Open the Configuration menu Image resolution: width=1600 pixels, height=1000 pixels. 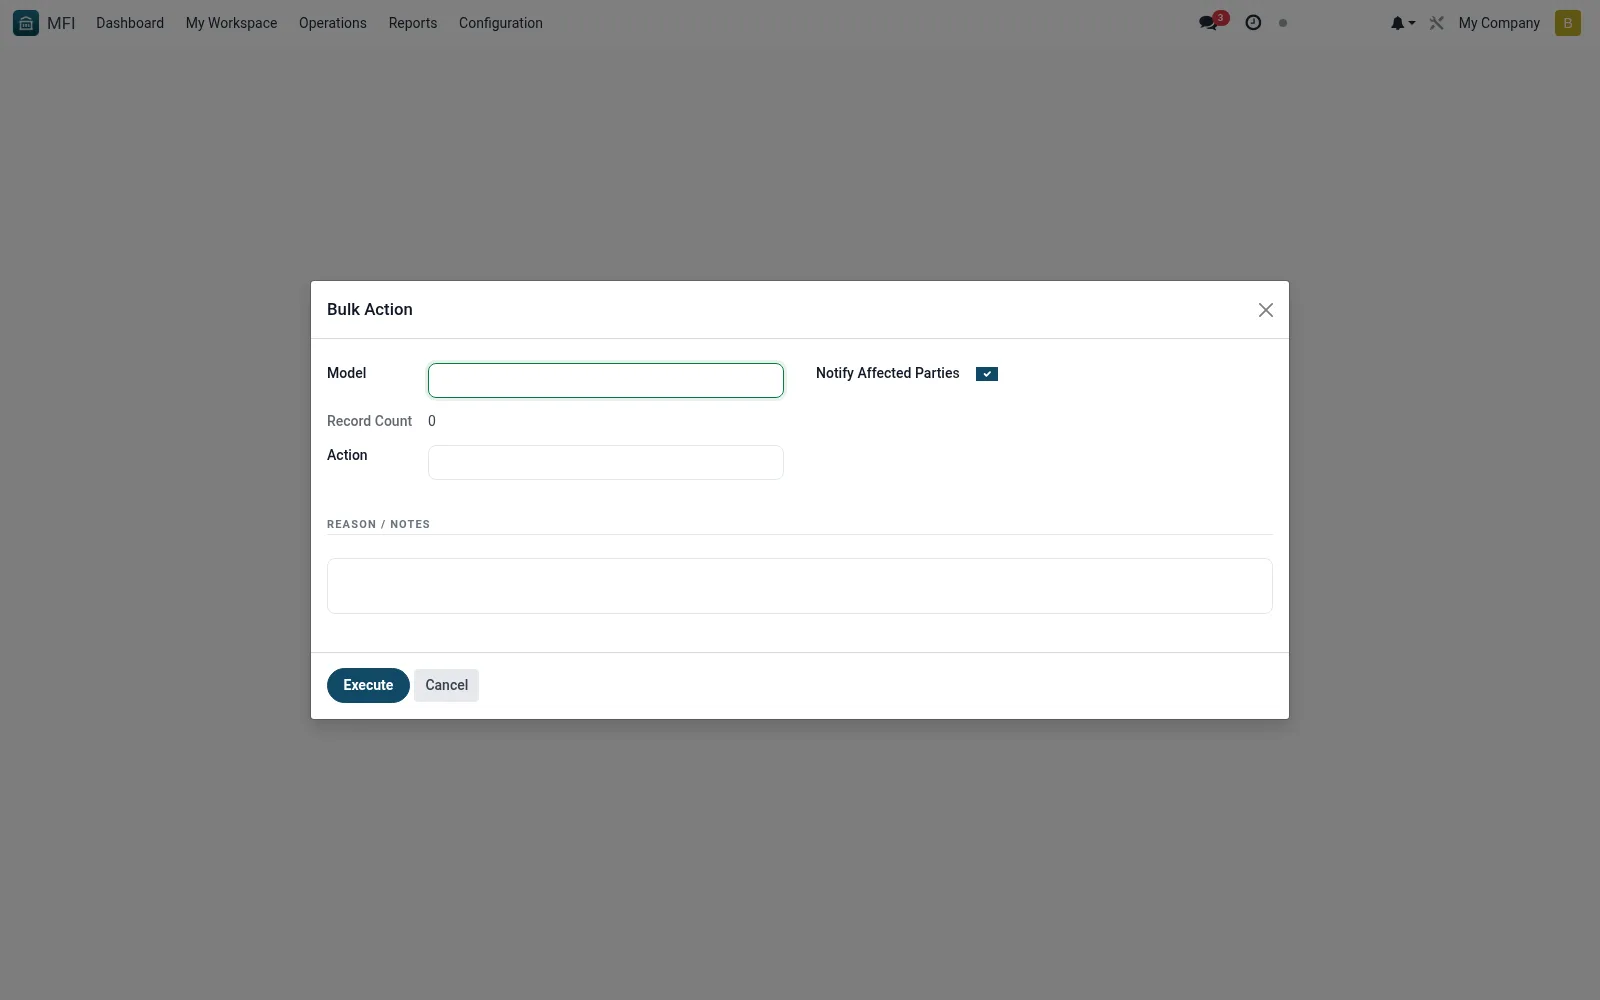[x=501, y=23]
